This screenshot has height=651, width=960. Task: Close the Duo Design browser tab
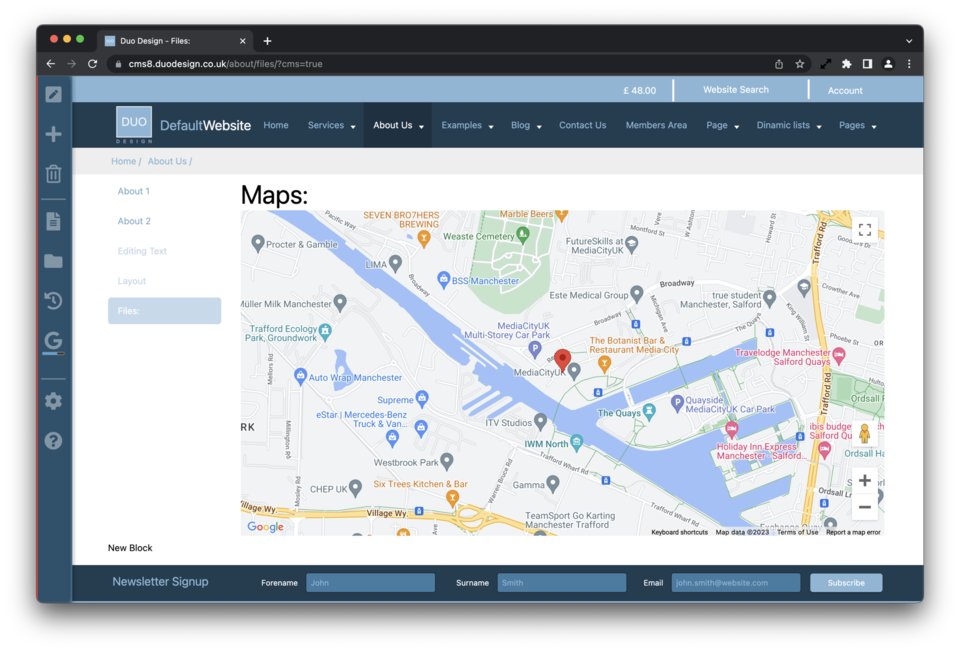(x=242, y=41)
